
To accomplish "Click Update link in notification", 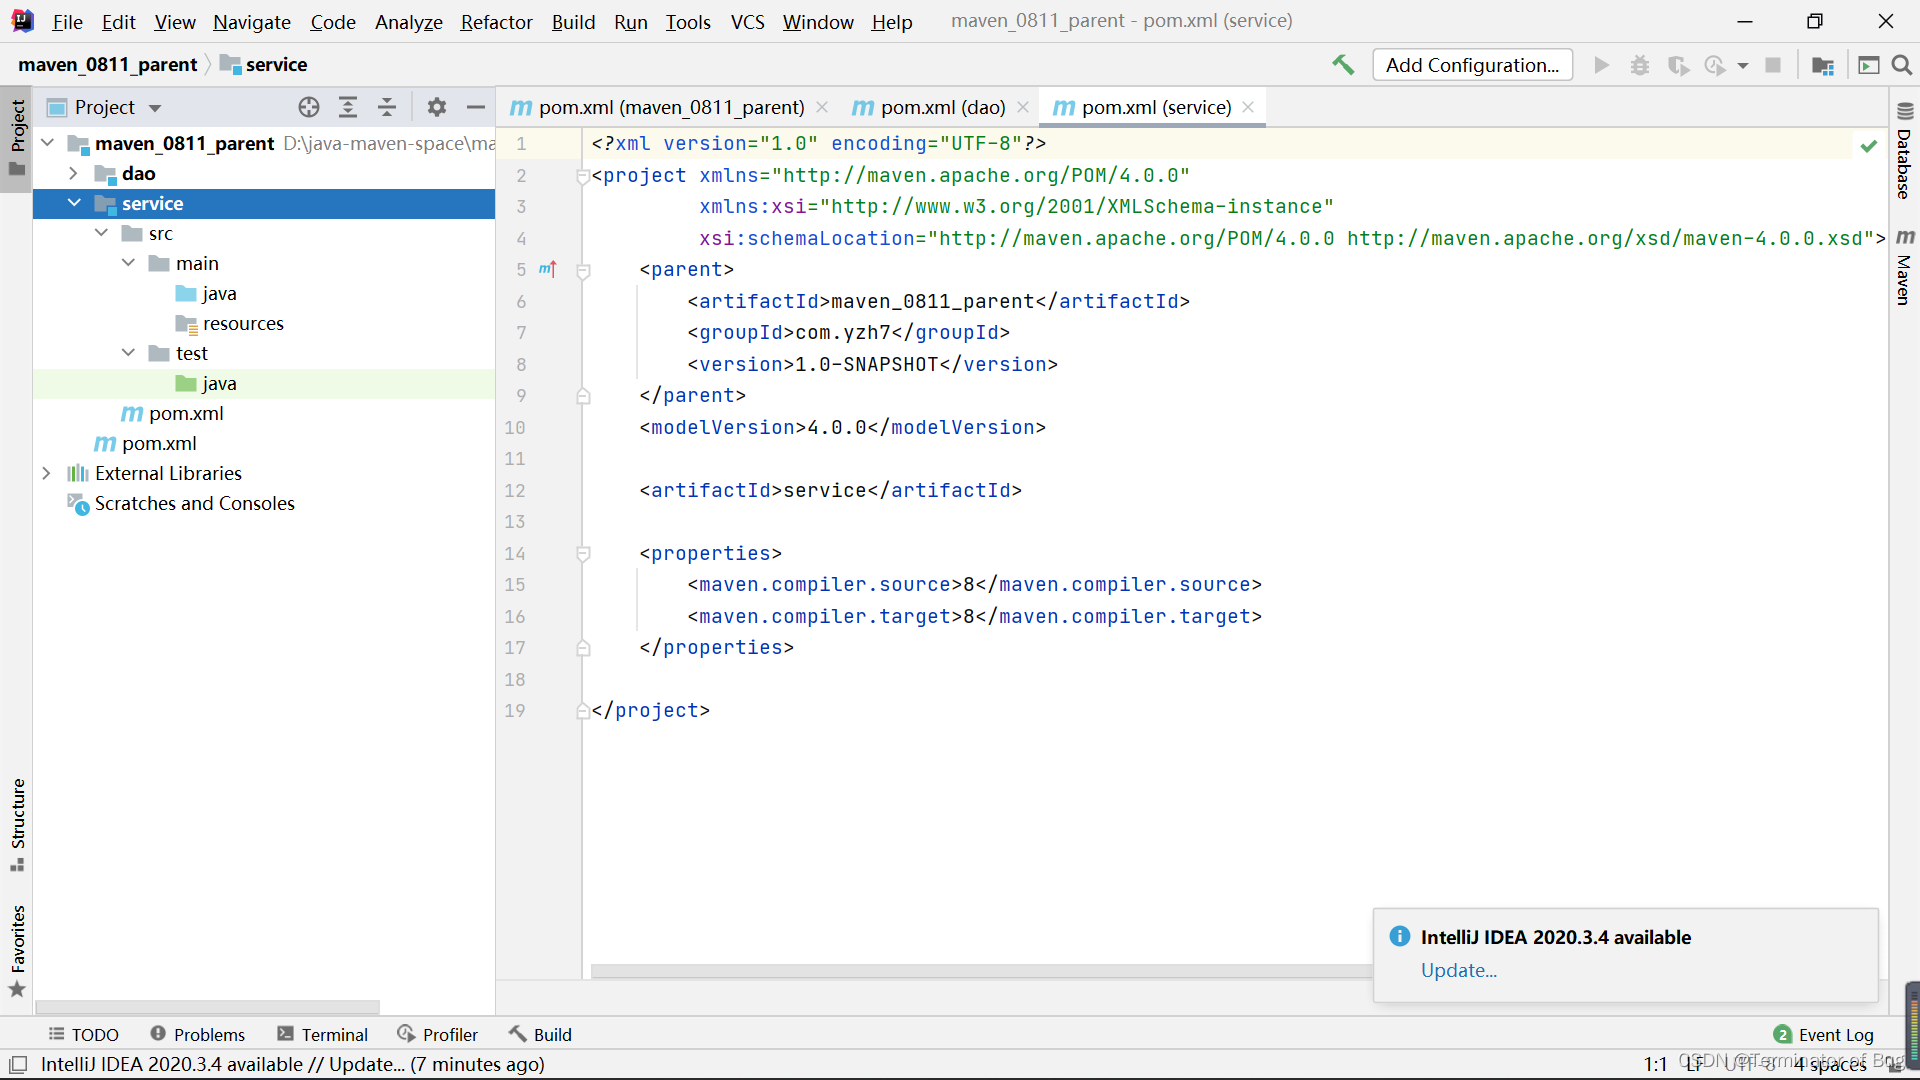I will [x=1459, y=970].
